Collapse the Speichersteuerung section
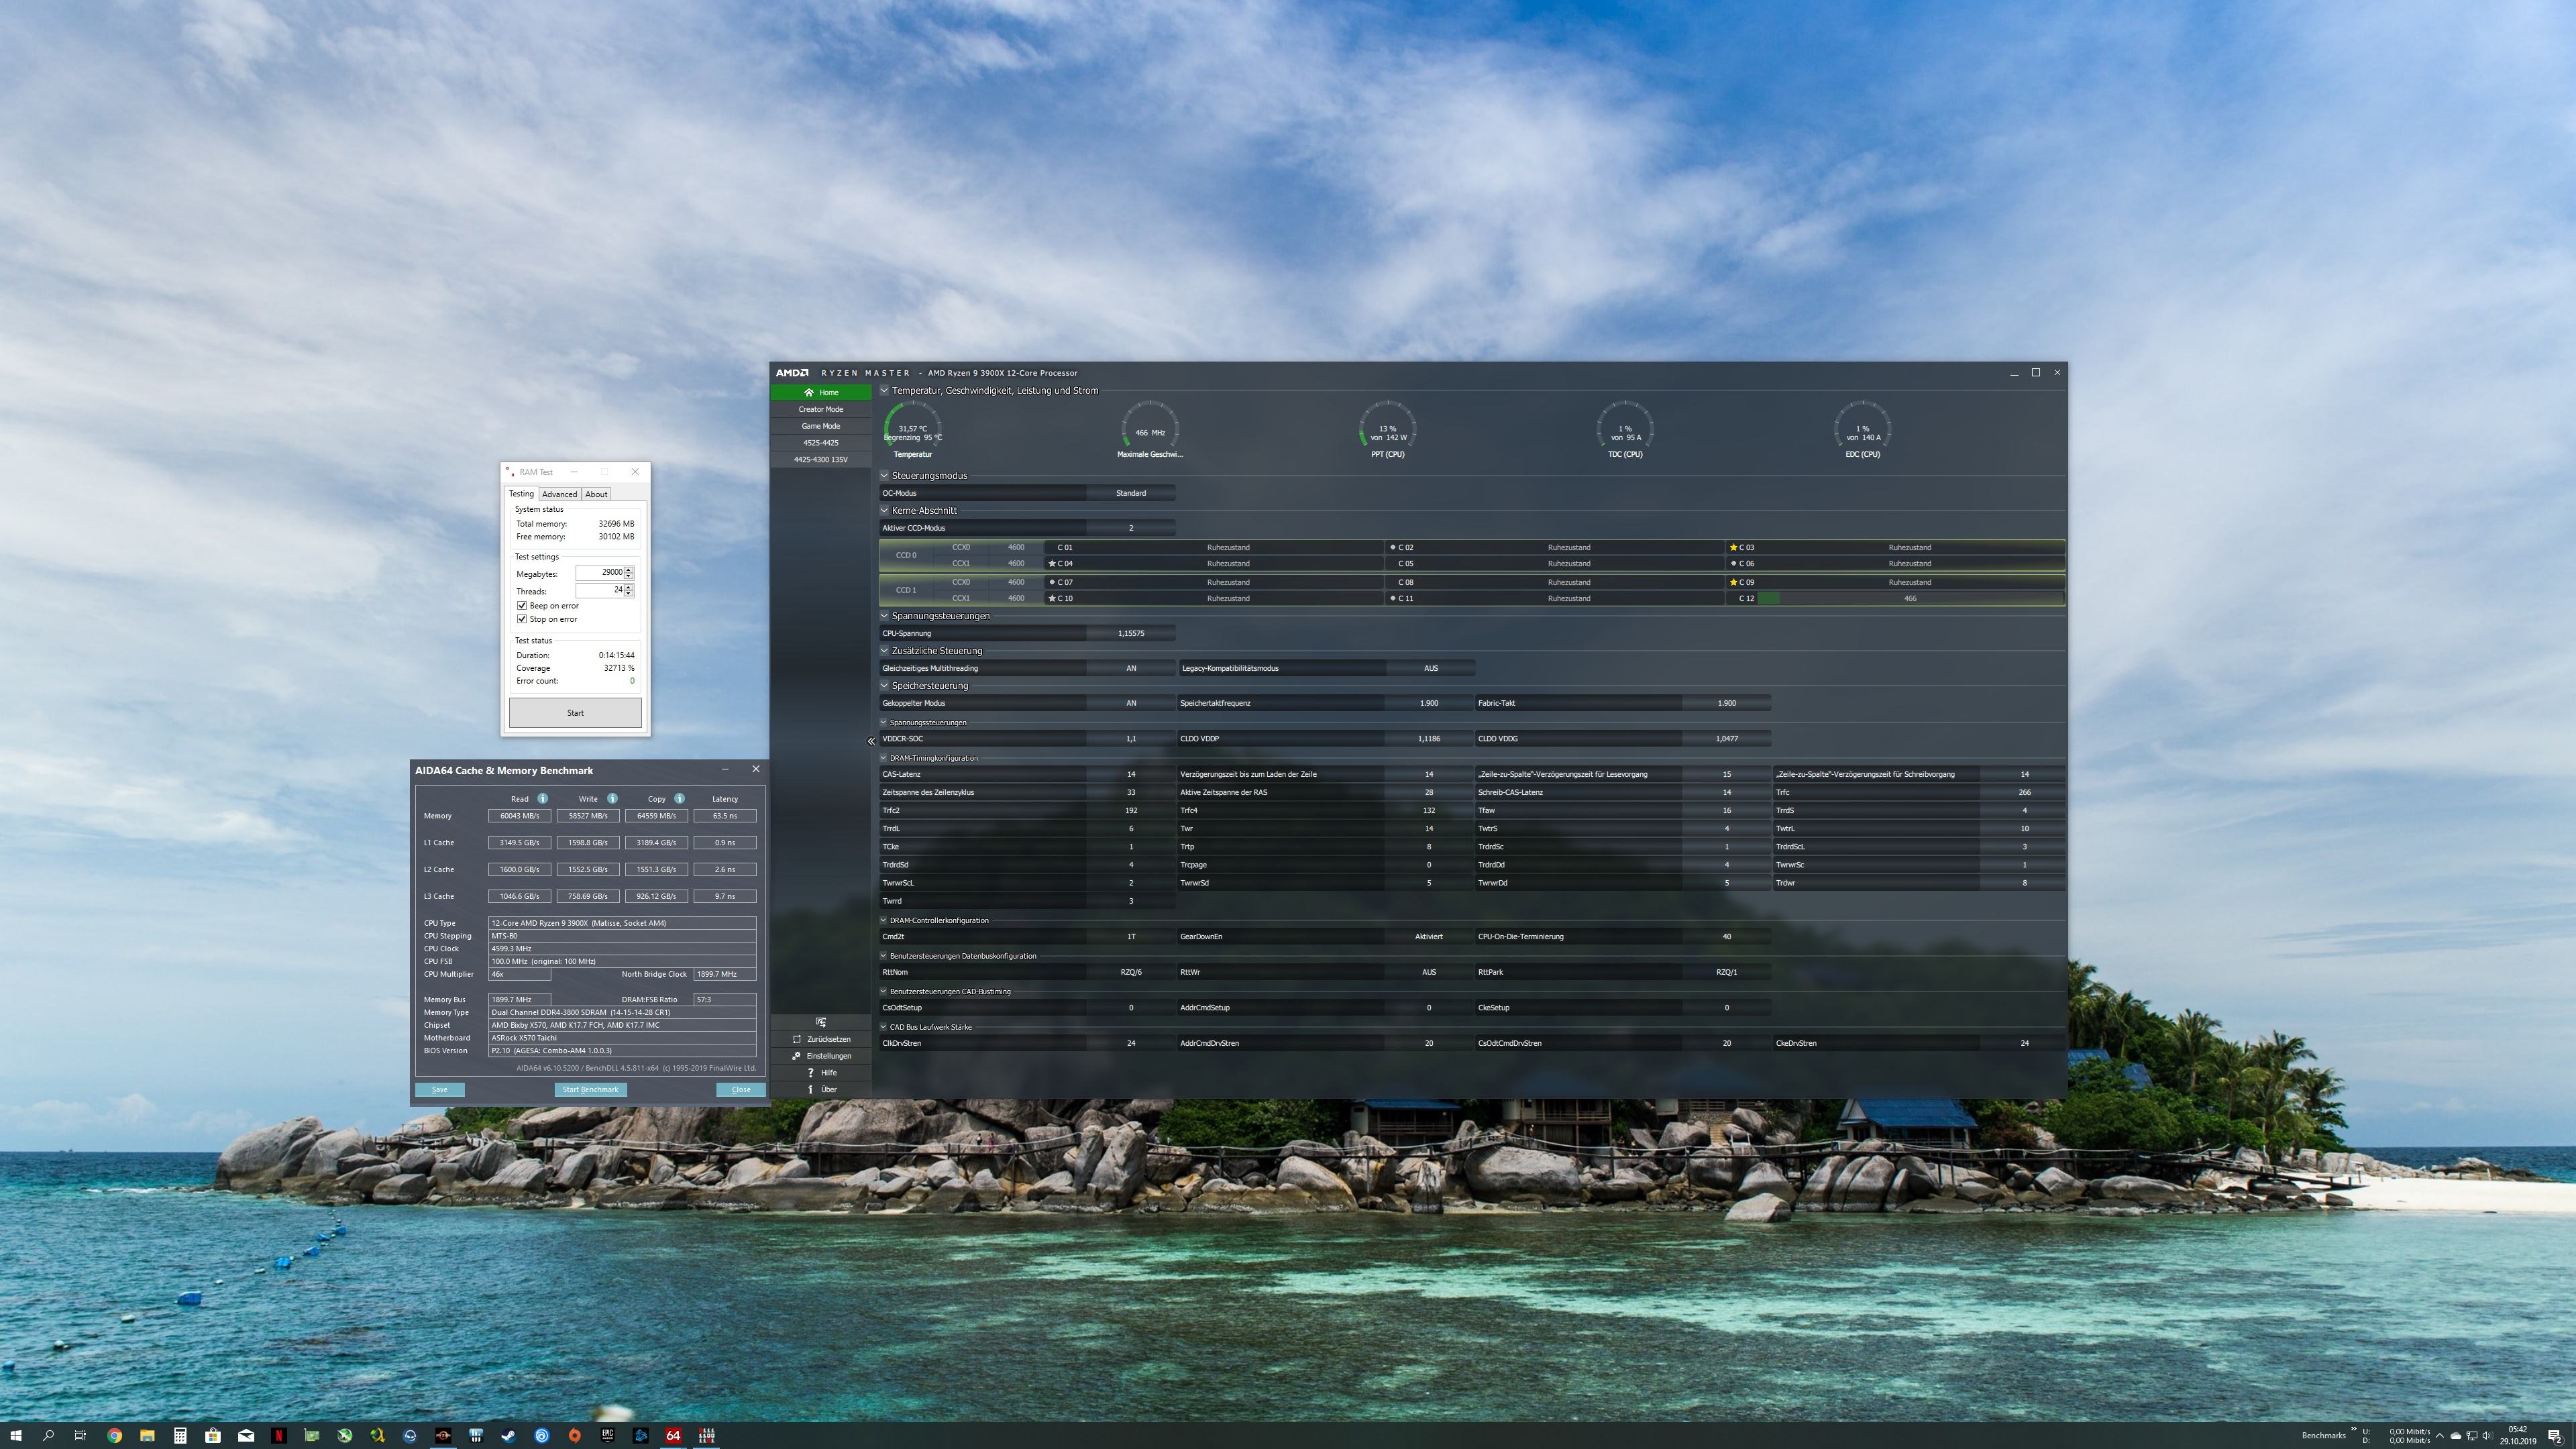Screen dimensions: 2576x1449 [x=884, y=686]
